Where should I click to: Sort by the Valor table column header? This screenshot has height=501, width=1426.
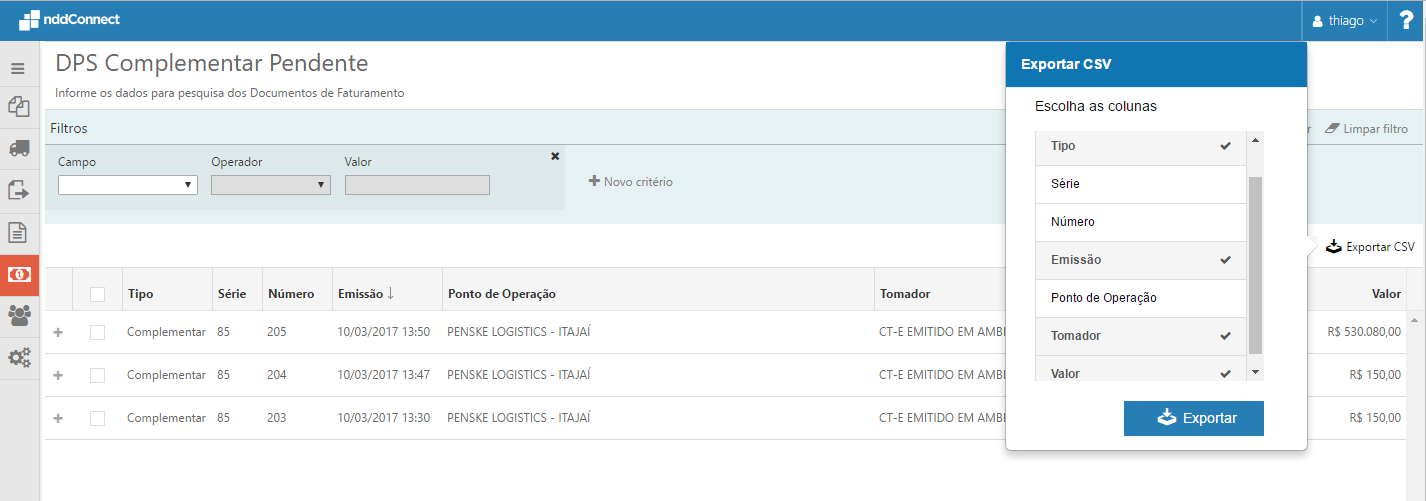pyautogui.click(x=1386, y=294)
